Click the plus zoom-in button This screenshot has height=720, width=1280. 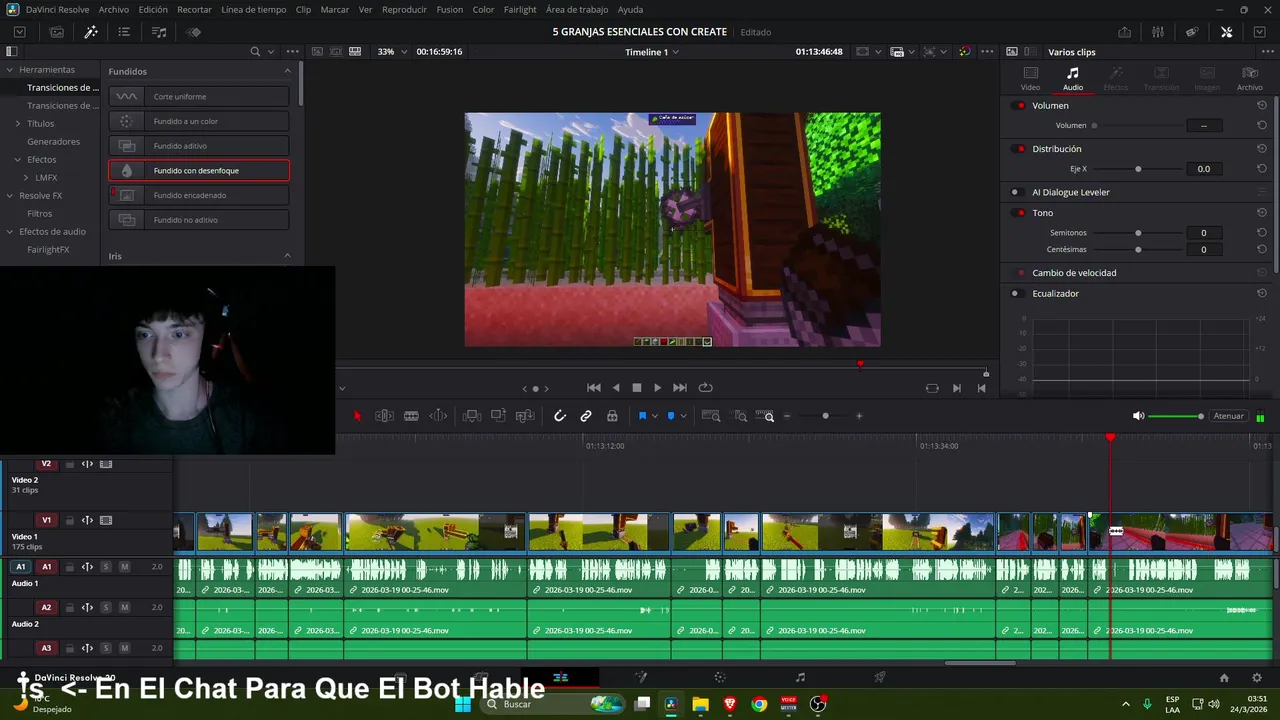tap(859, 416)
